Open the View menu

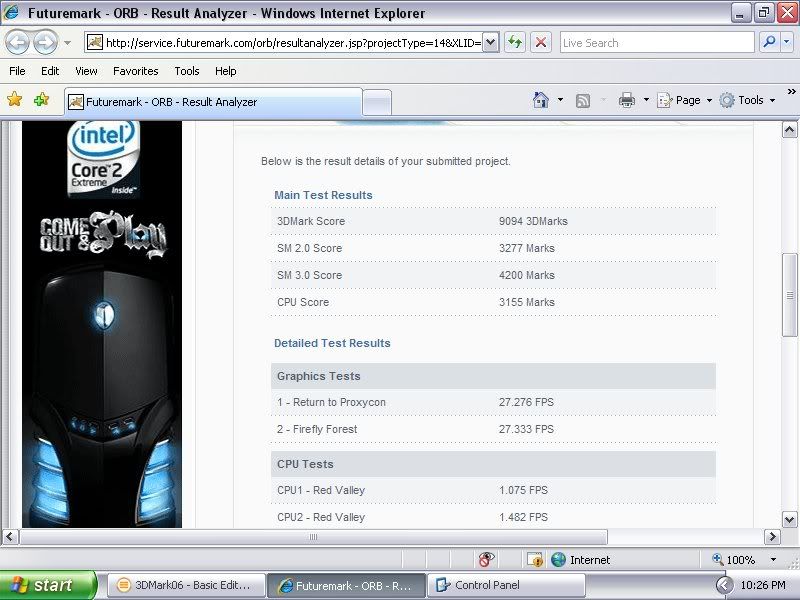(86, 71)
